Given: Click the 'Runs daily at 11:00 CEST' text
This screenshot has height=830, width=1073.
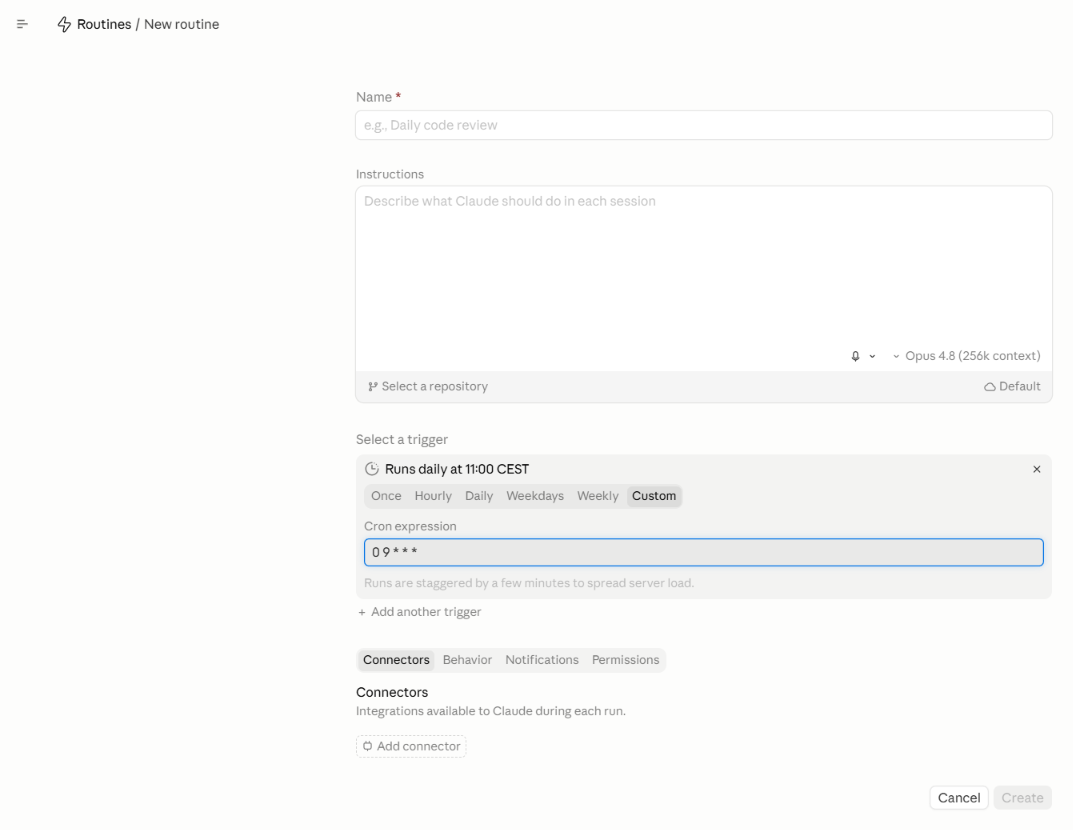Looking at the screenshot, I should click(x=456, y=469).
